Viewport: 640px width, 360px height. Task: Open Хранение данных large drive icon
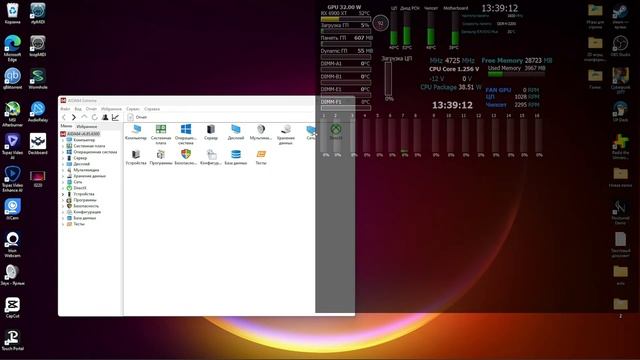click(286, 134)
